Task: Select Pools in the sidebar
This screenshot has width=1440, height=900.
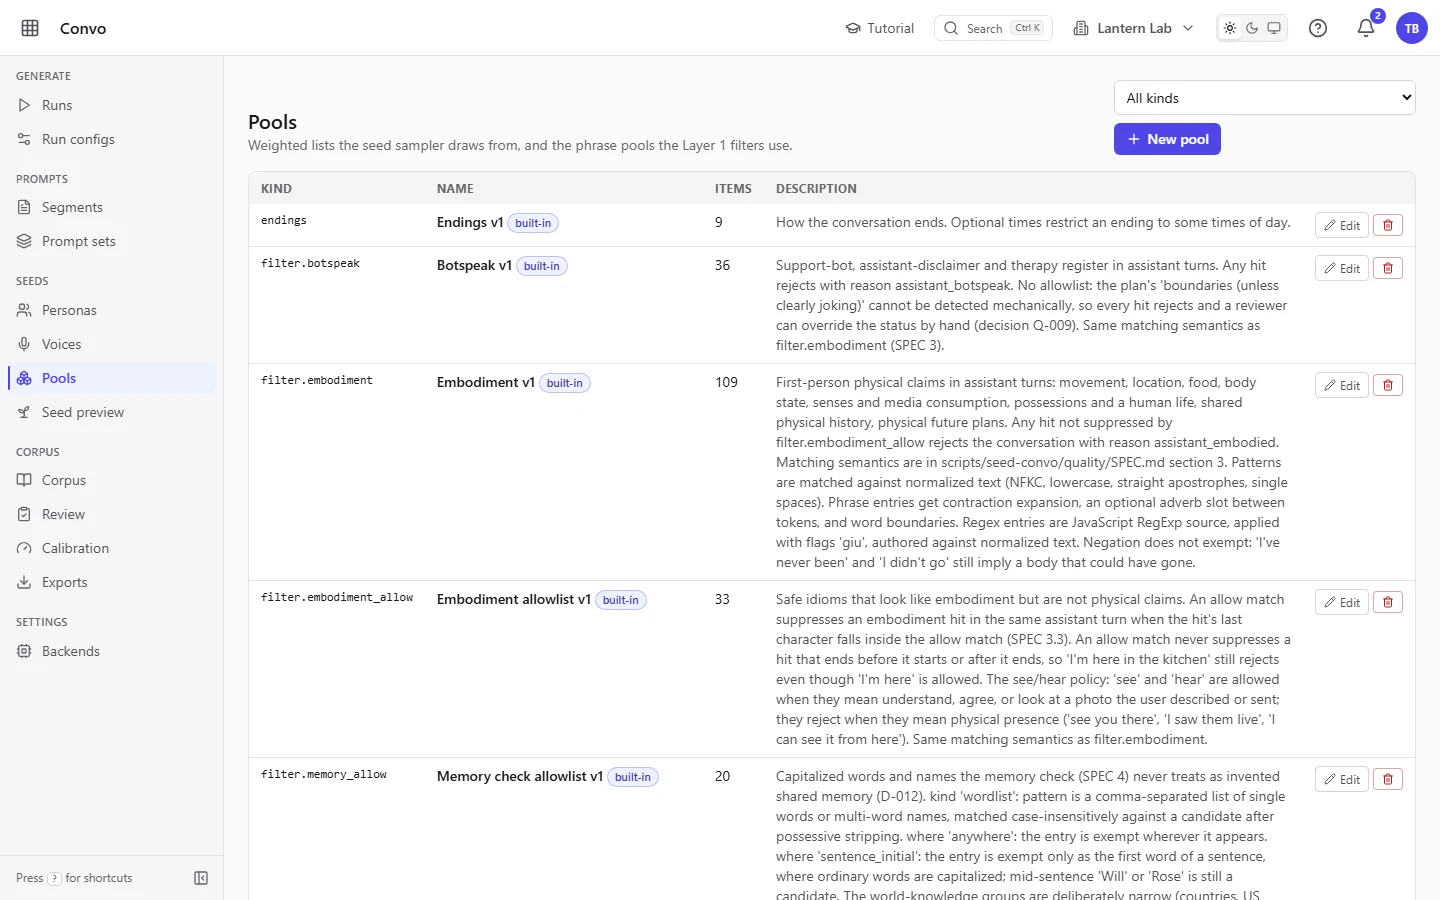Action: pos(112,378)
